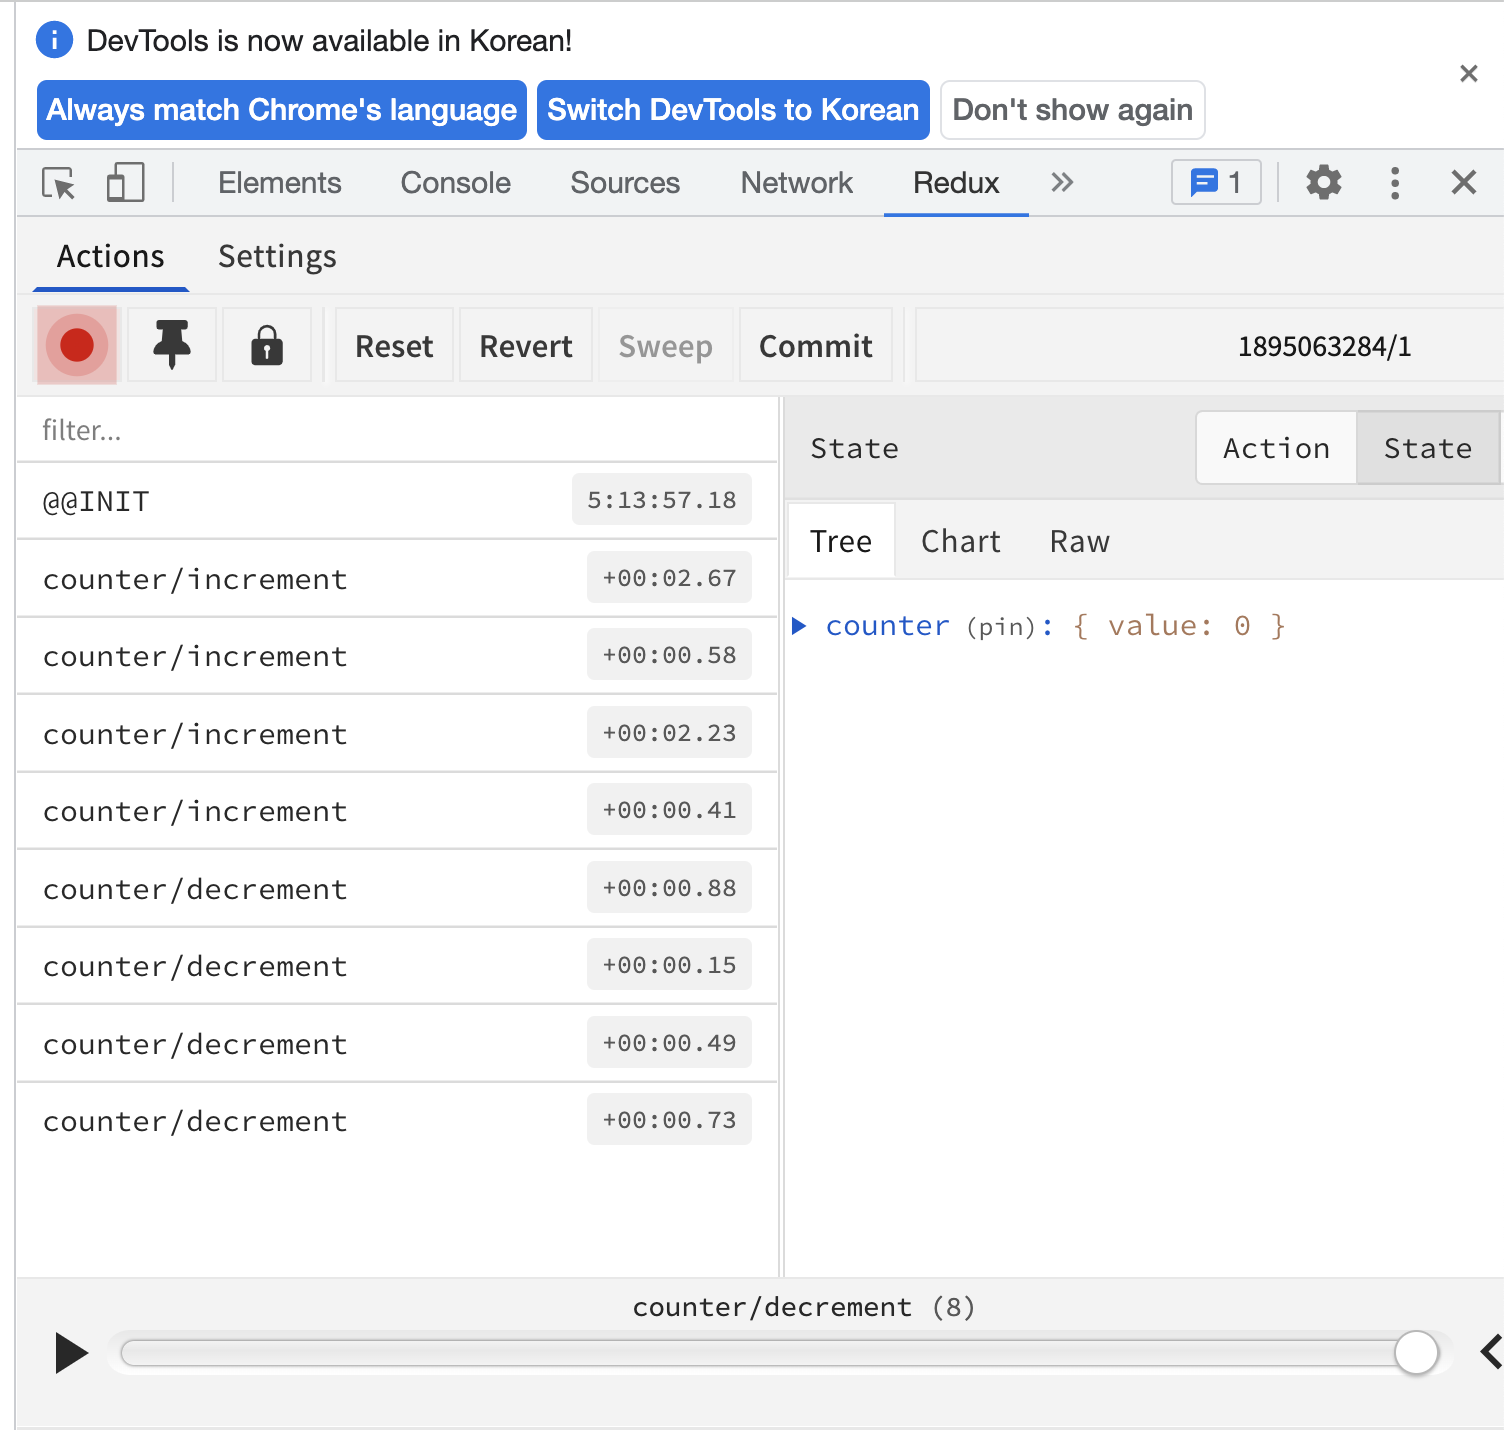Switch to the Network tab
The width and height of the screenshot is (1504, 1430).
(x=797, y=183)
